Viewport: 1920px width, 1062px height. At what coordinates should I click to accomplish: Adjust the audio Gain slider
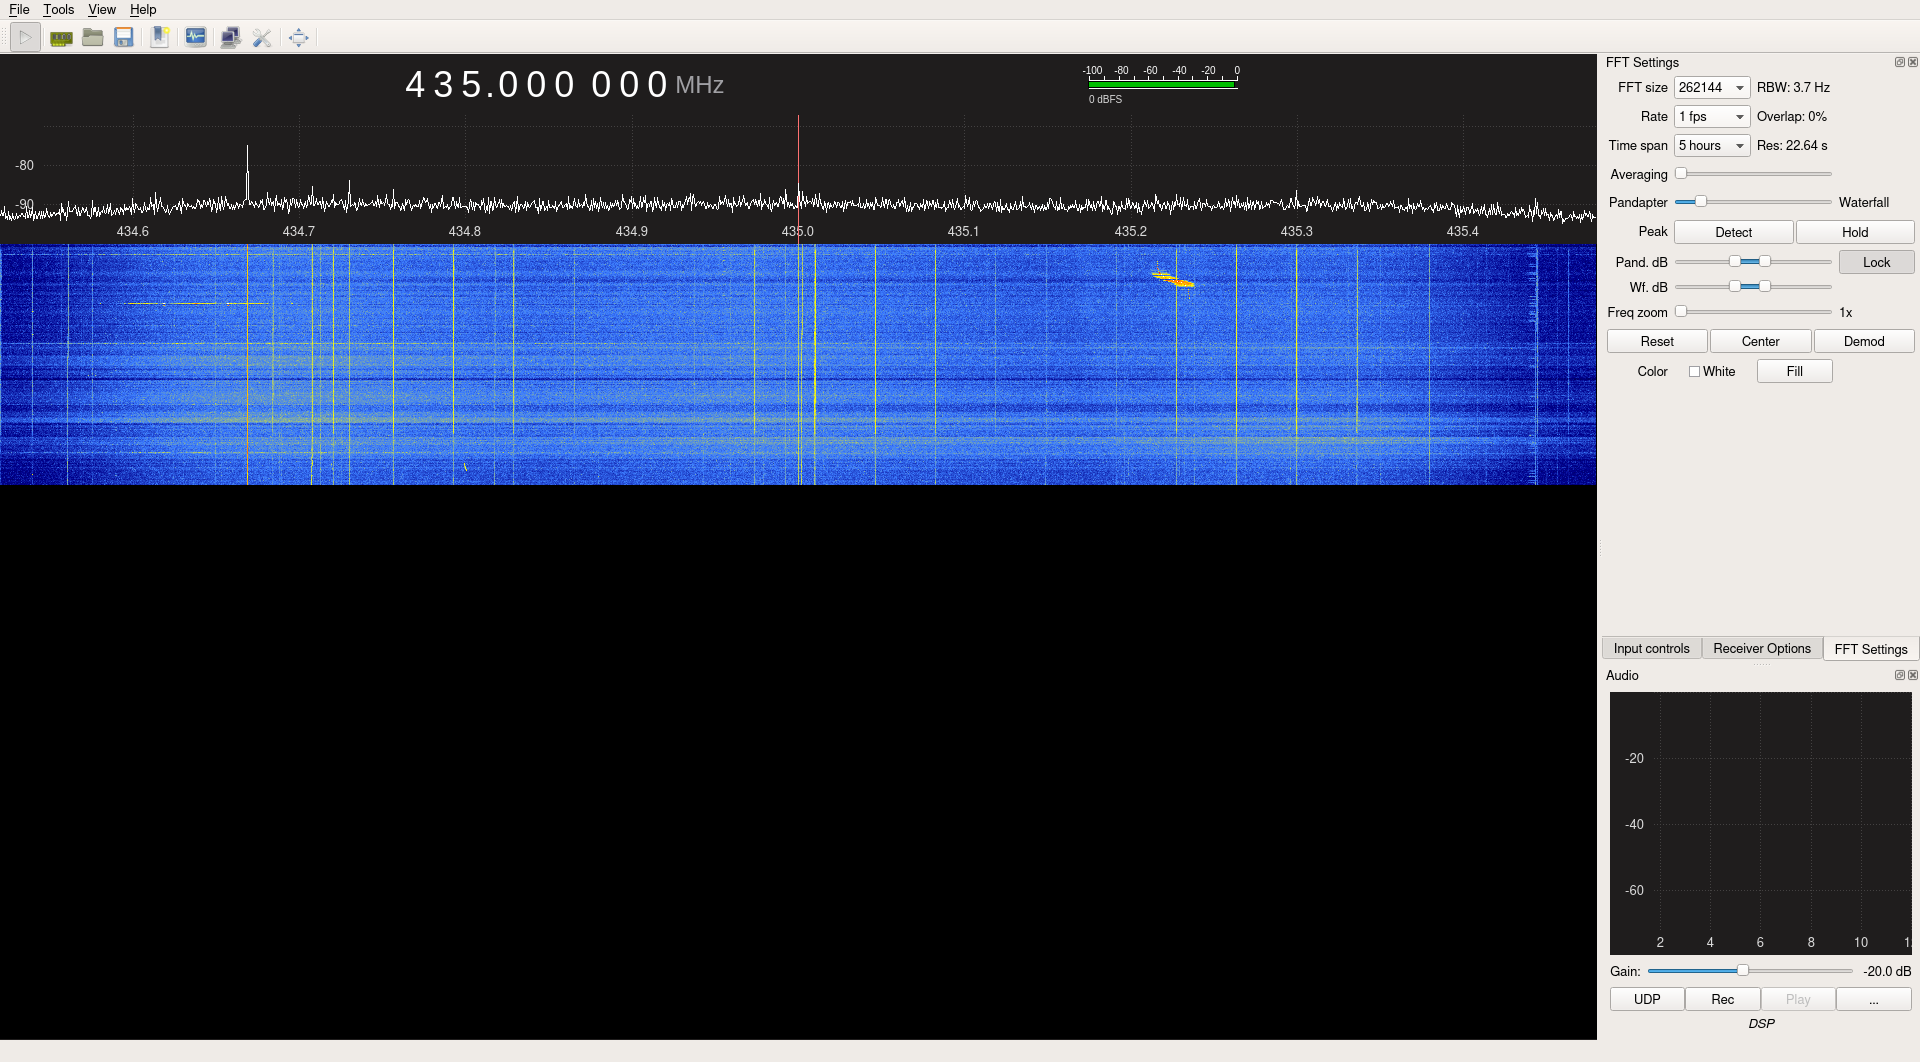coord(1750,971)
